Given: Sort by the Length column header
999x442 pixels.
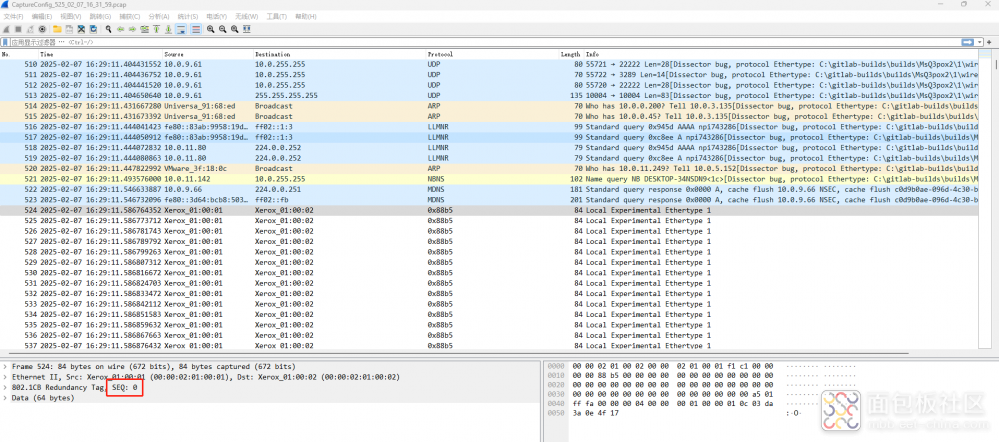Looking at the screenshot, I should (571, 55).
